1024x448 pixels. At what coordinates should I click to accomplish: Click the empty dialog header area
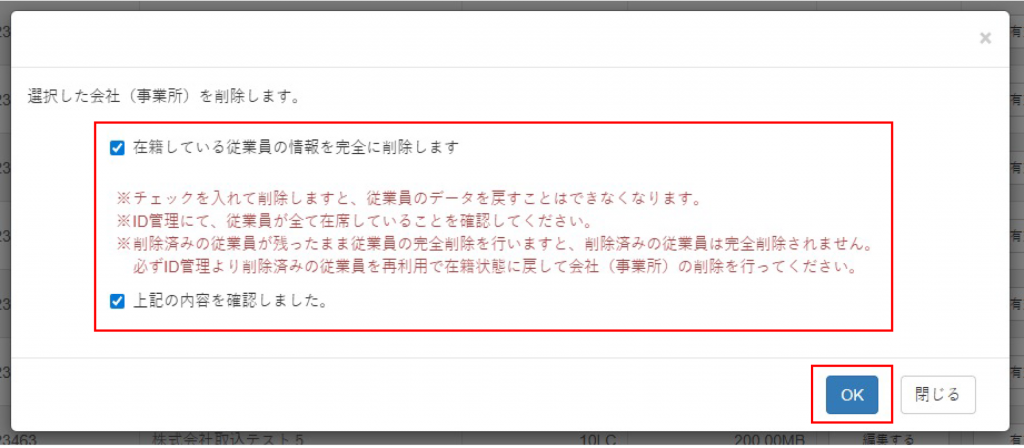490,39
